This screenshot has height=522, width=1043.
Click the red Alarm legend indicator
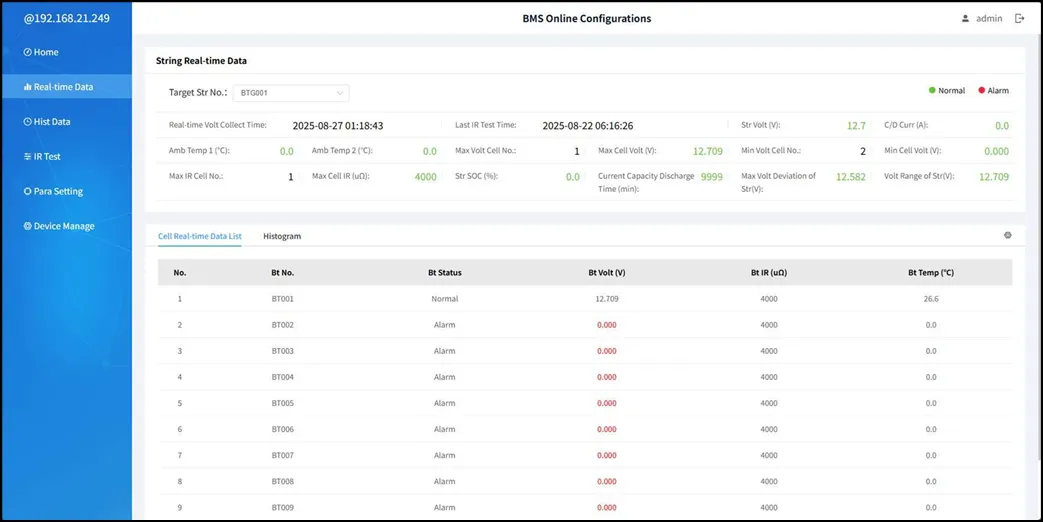coord(981,90)
